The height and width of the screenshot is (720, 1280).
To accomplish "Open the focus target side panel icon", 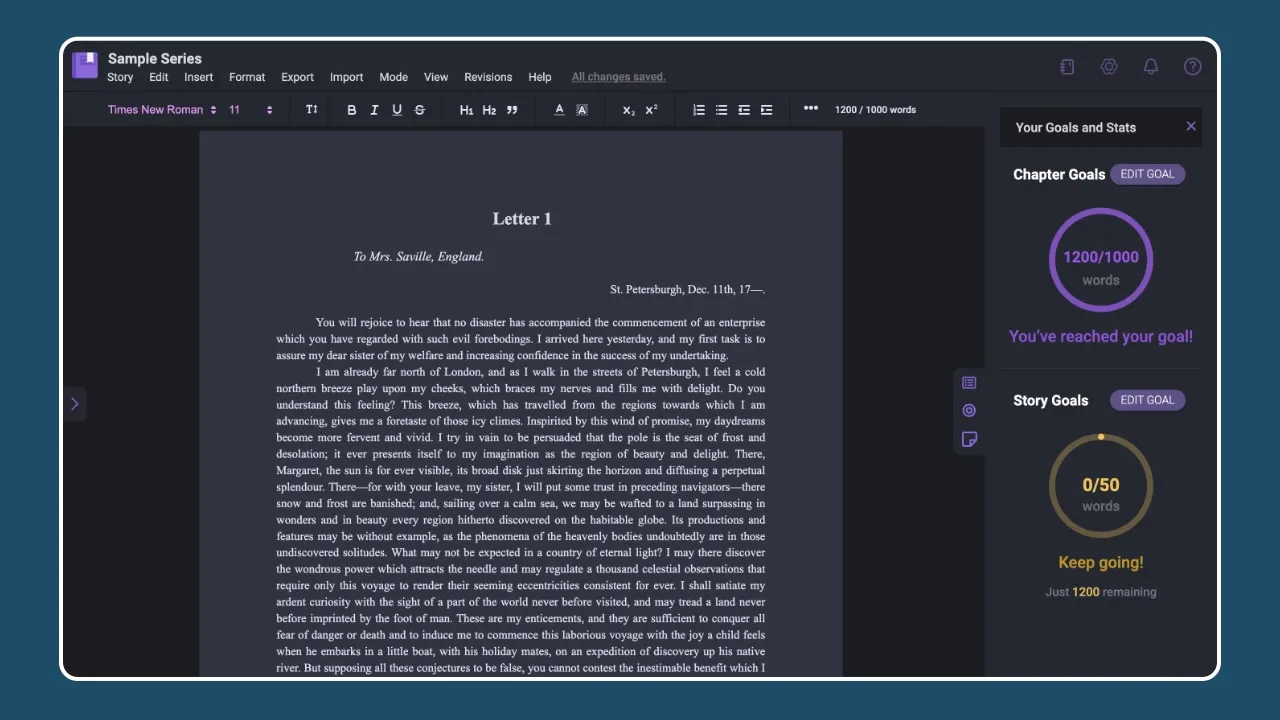I will click(x=968, y=410).
